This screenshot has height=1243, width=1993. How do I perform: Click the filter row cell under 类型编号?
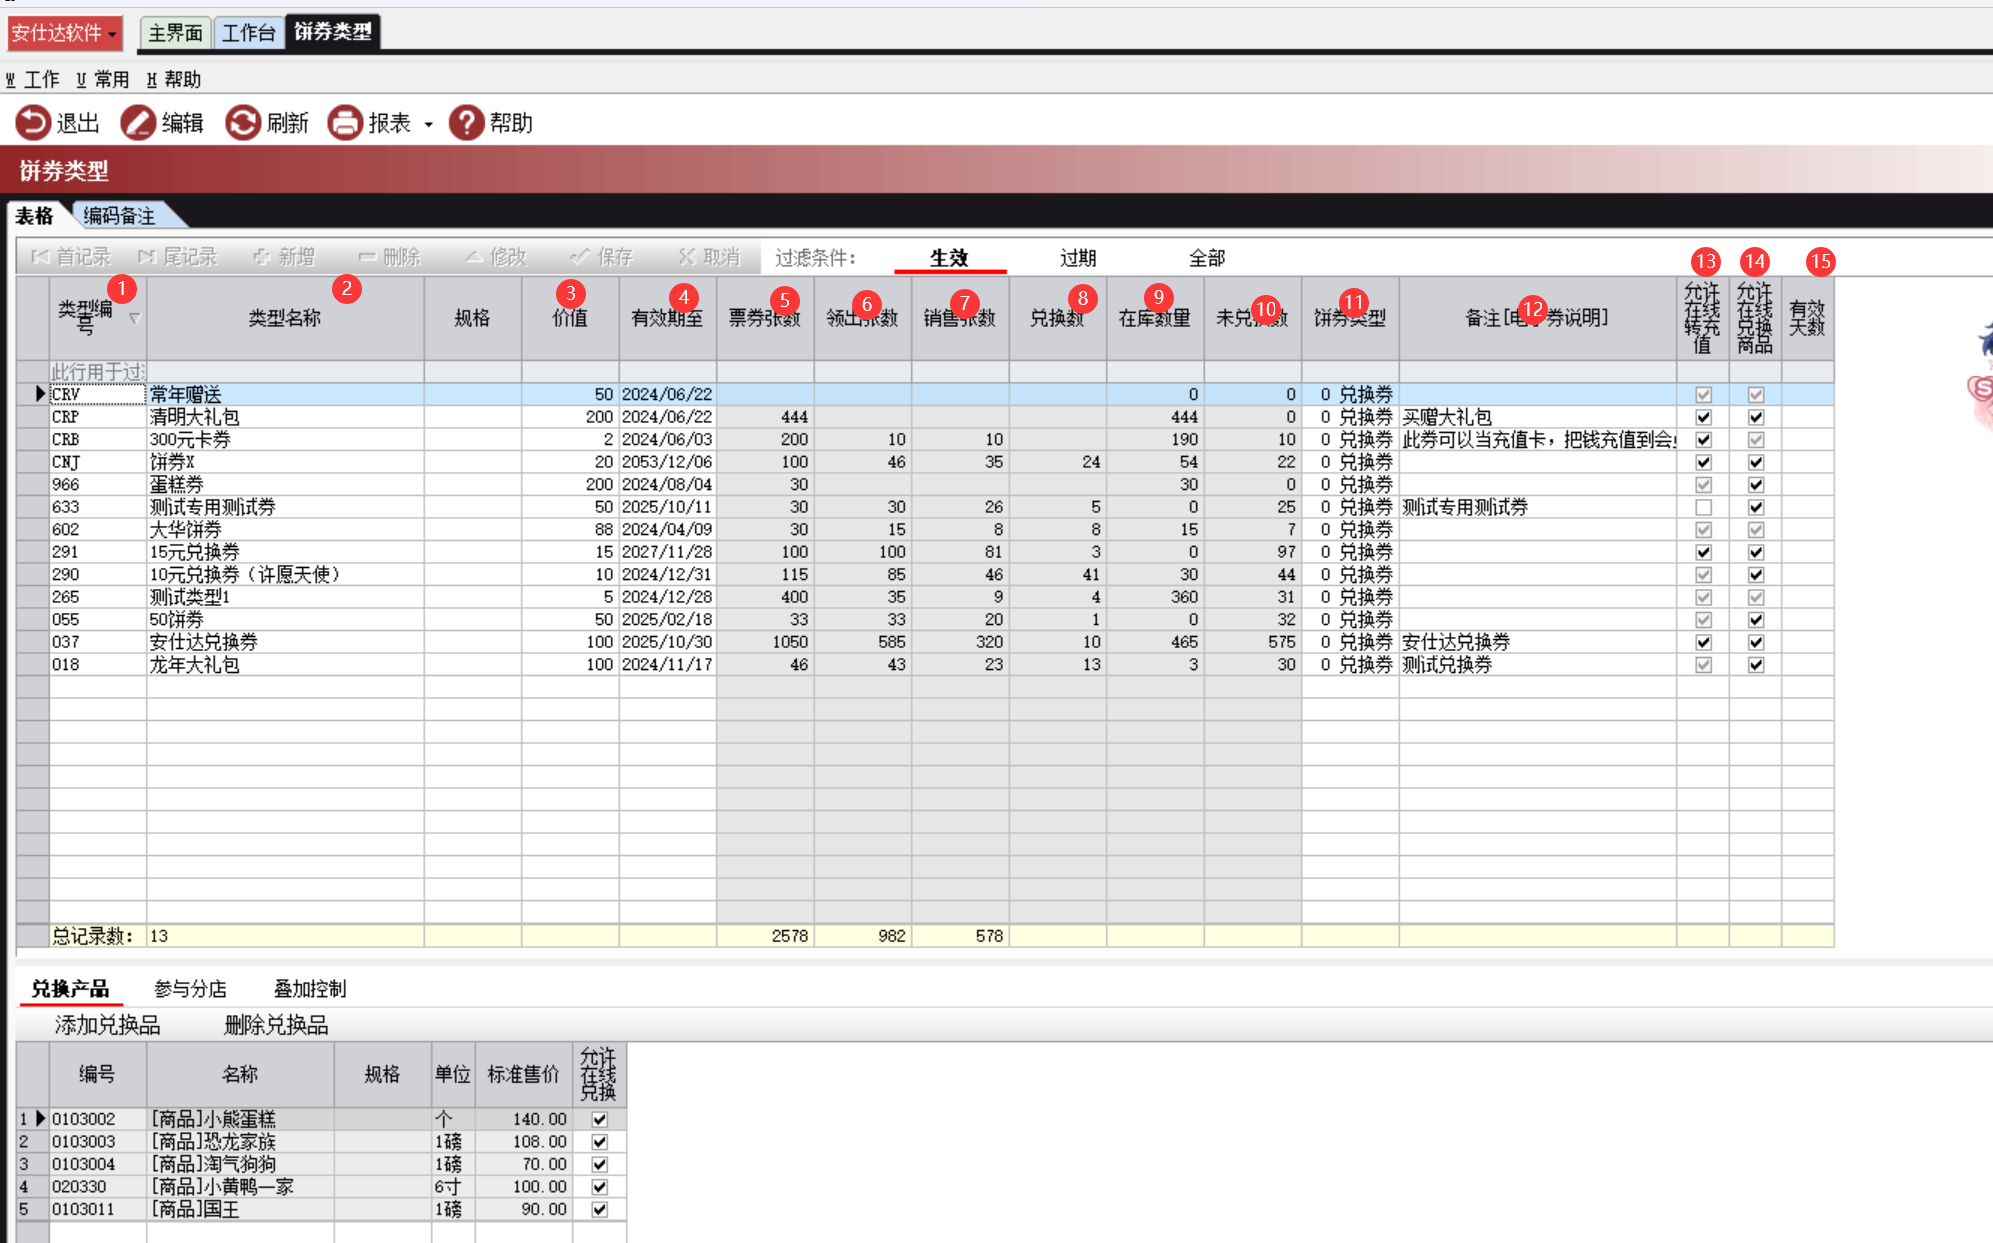pos(97,372)
